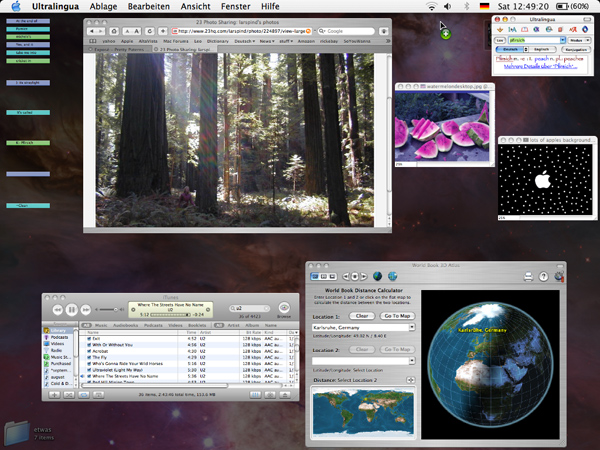Viewport: 600px width, 450px height.
Task: Uncheck the song 'The Fly'
Action: coord(89,357)
